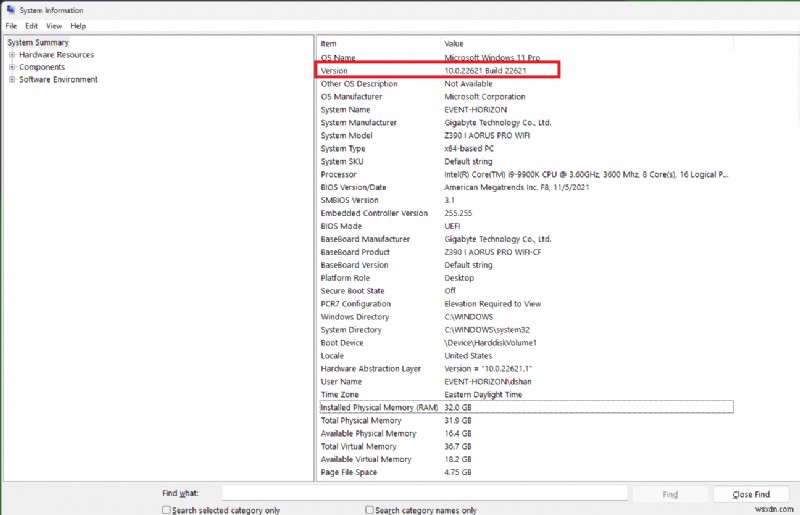This screenshot has height=515, width=800.
Task: Open the Edit menu
Action: (32, 26)
